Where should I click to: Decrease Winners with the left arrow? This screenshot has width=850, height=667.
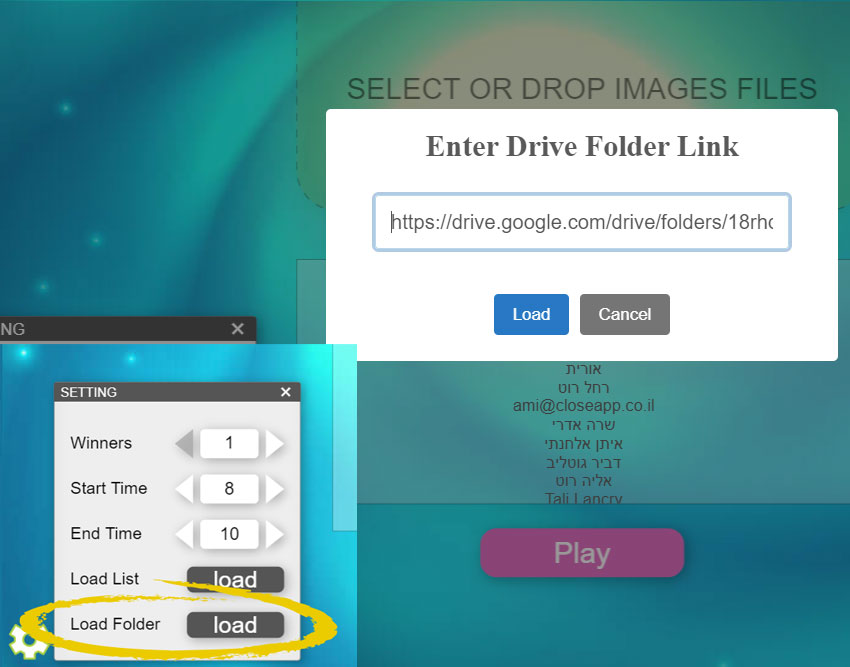[185, 443]
